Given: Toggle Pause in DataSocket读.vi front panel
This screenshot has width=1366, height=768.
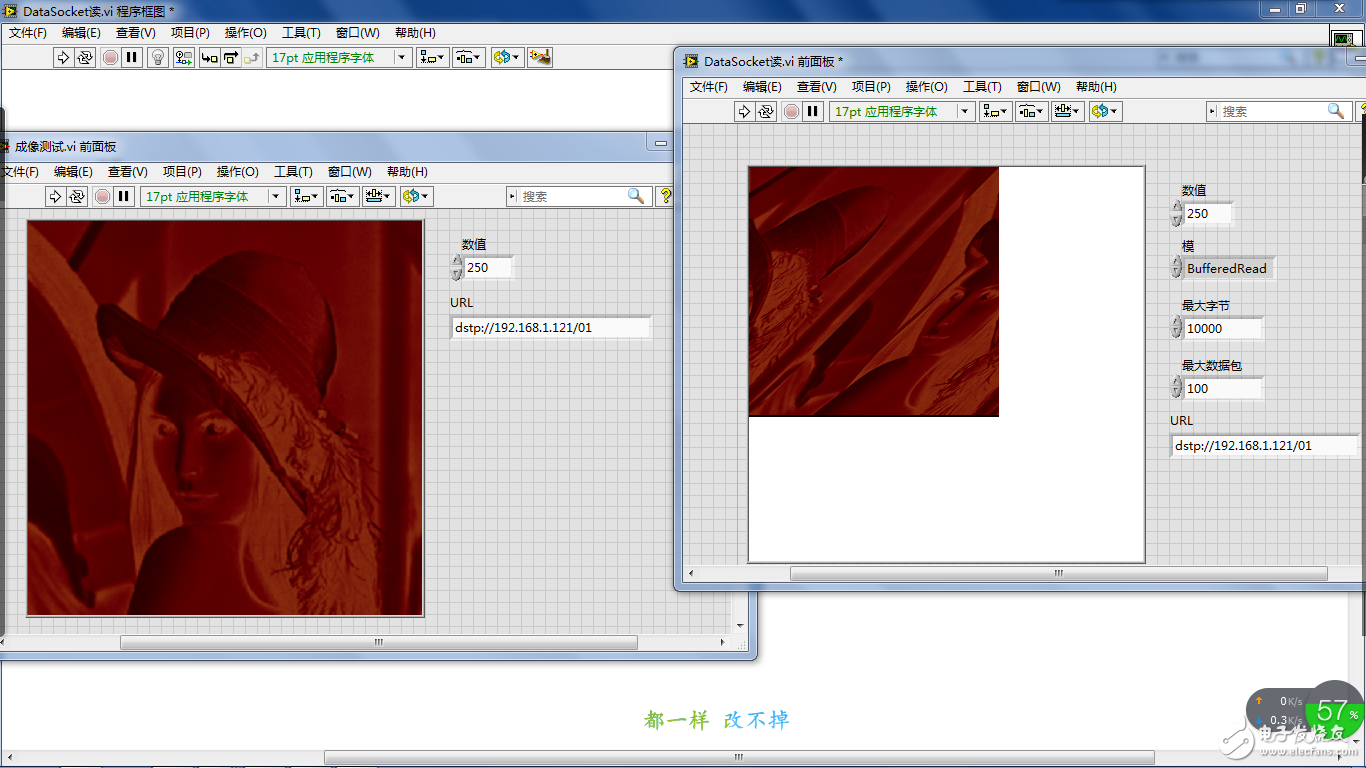Looking at the screenshot, I should click(x=813, y=112).
